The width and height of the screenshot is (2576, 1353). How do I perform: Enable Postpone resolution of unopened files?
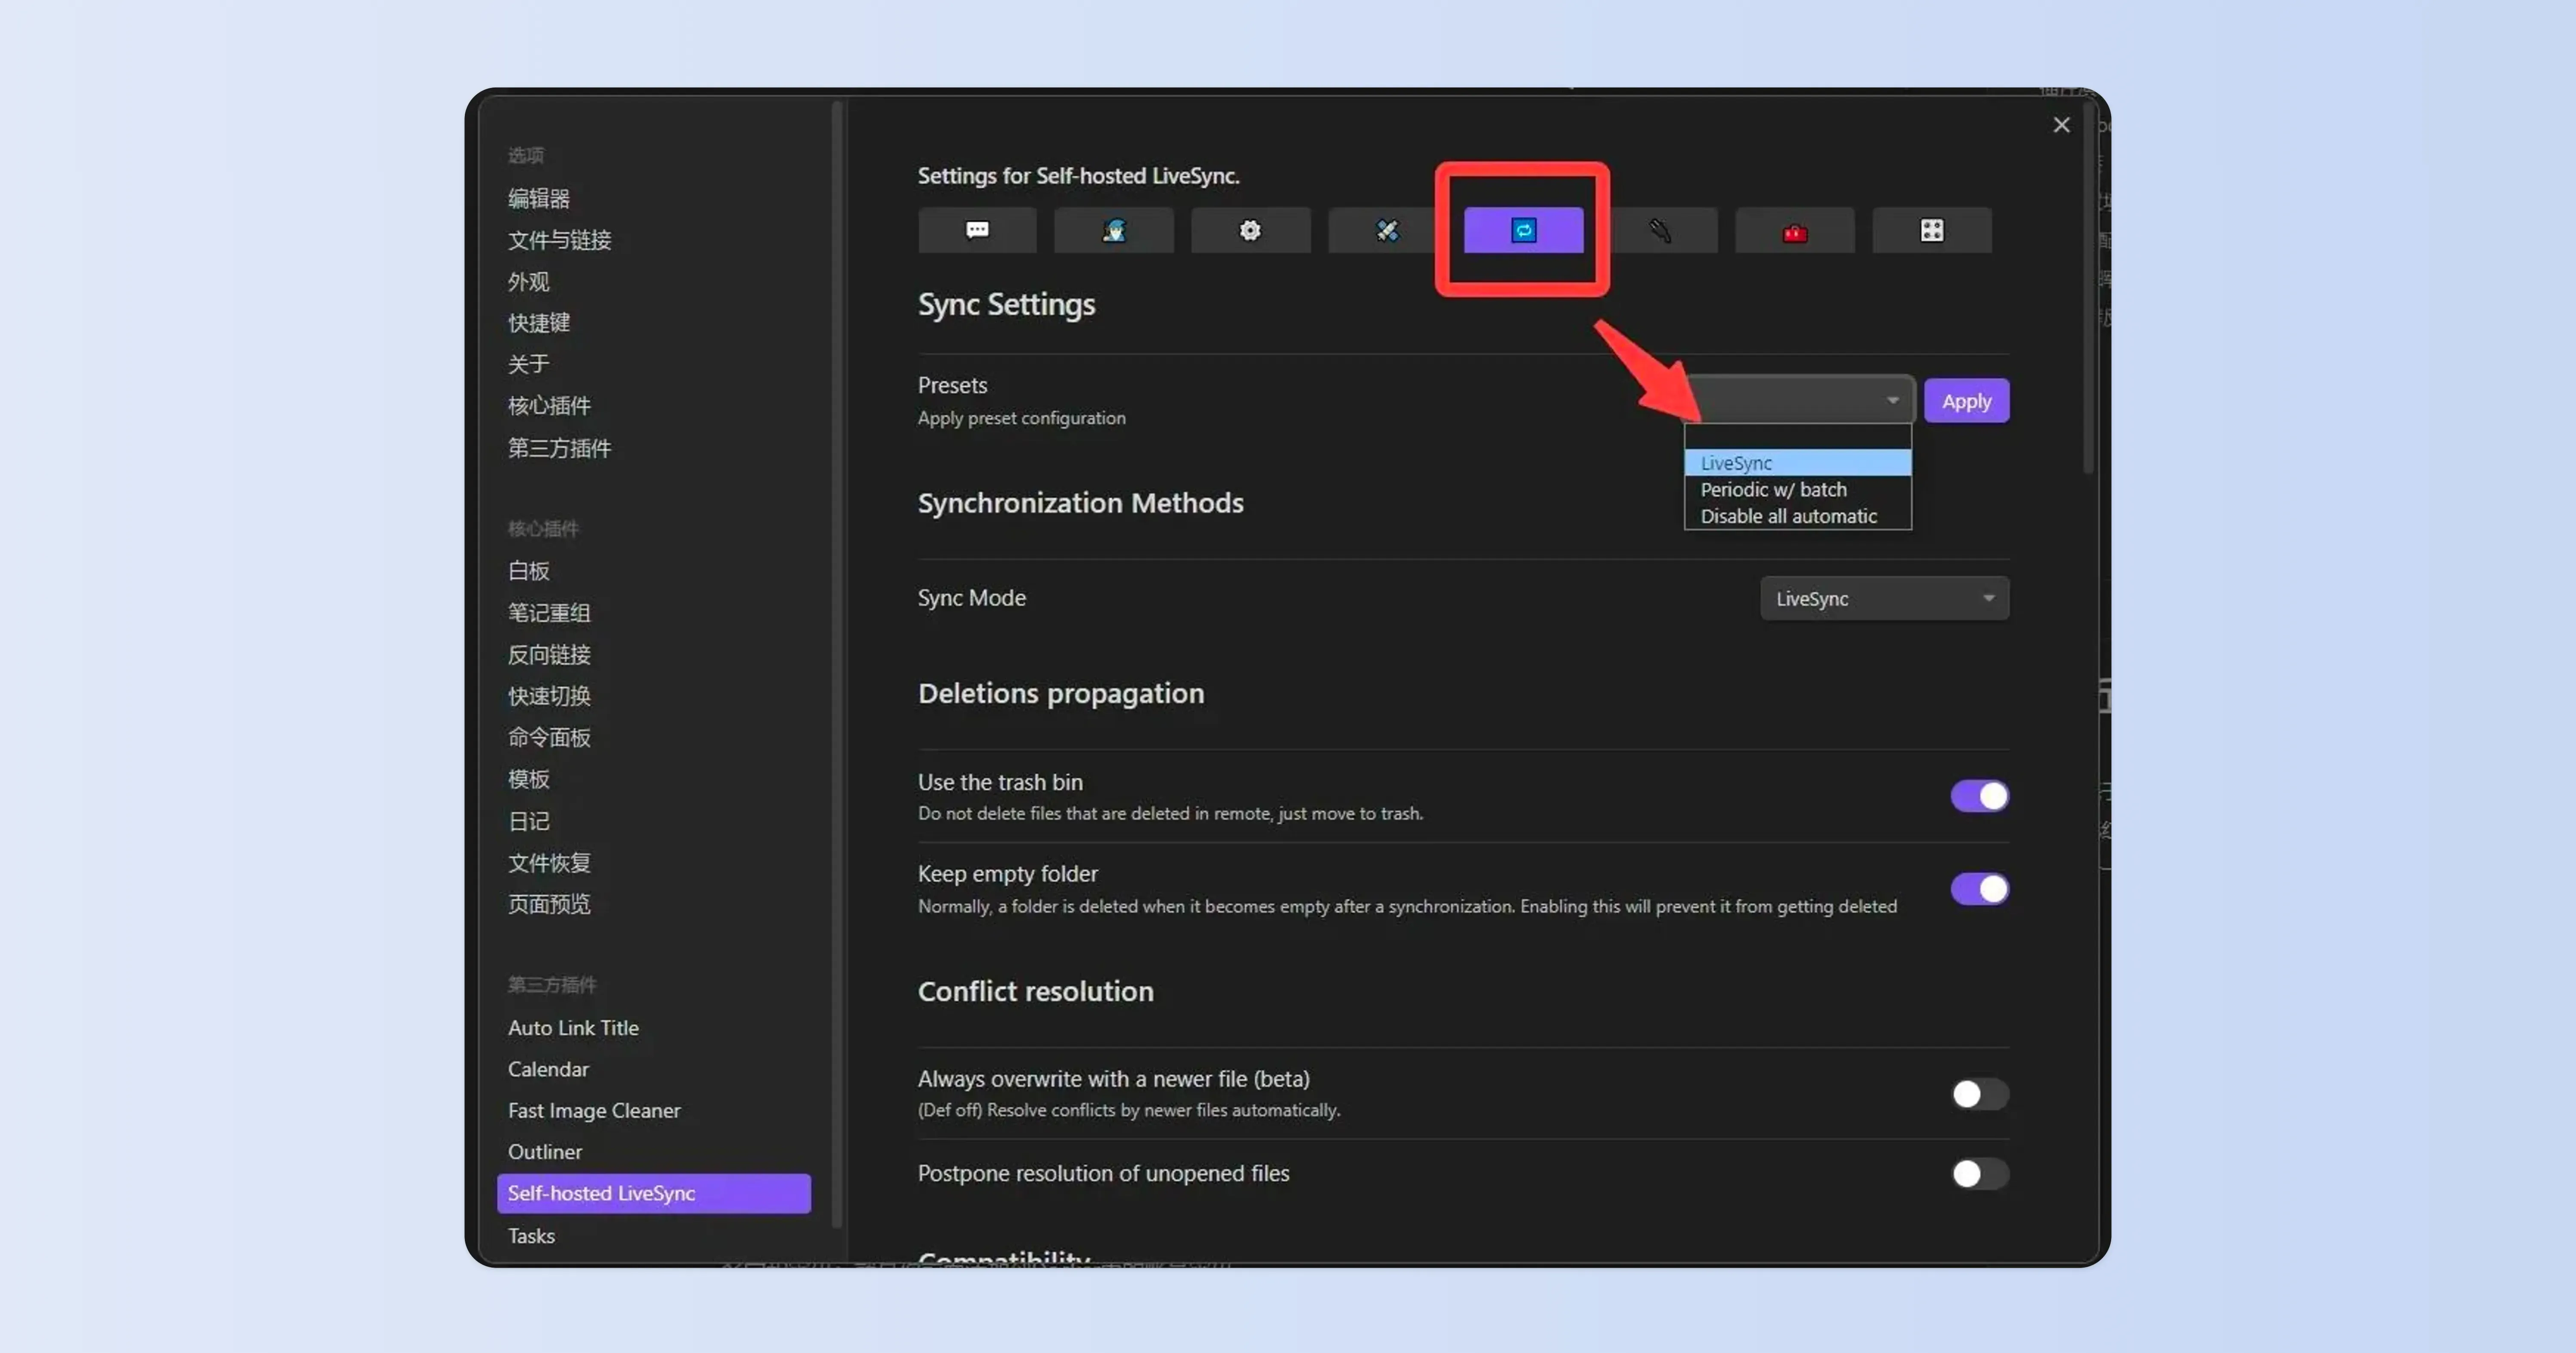coord(1979,1174)
